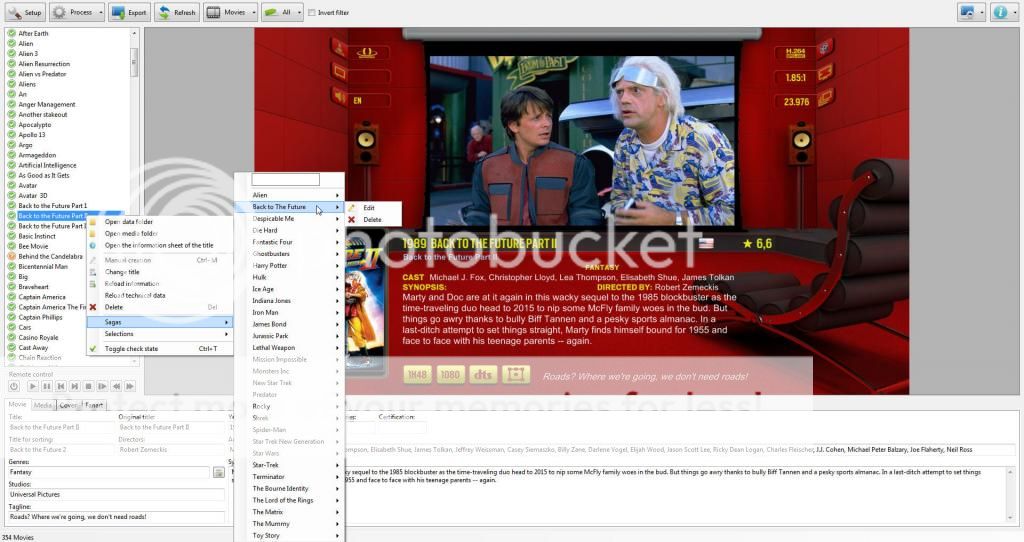Click the remote rewind button
This screenshot has height=542, width=1024.
pyautogui.click(x=116, y=387)
